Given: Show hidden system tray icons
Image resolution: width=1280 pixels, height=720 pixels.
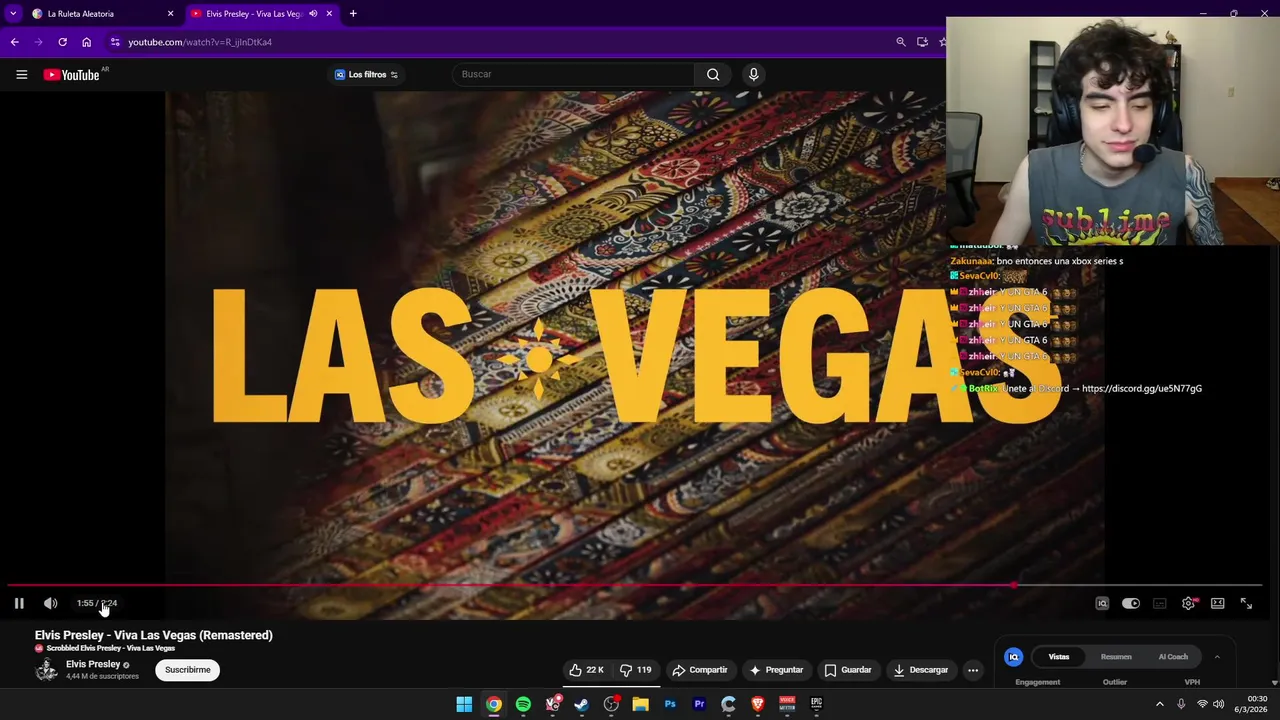Looking at the screenshot, I should pos(1160,705).
